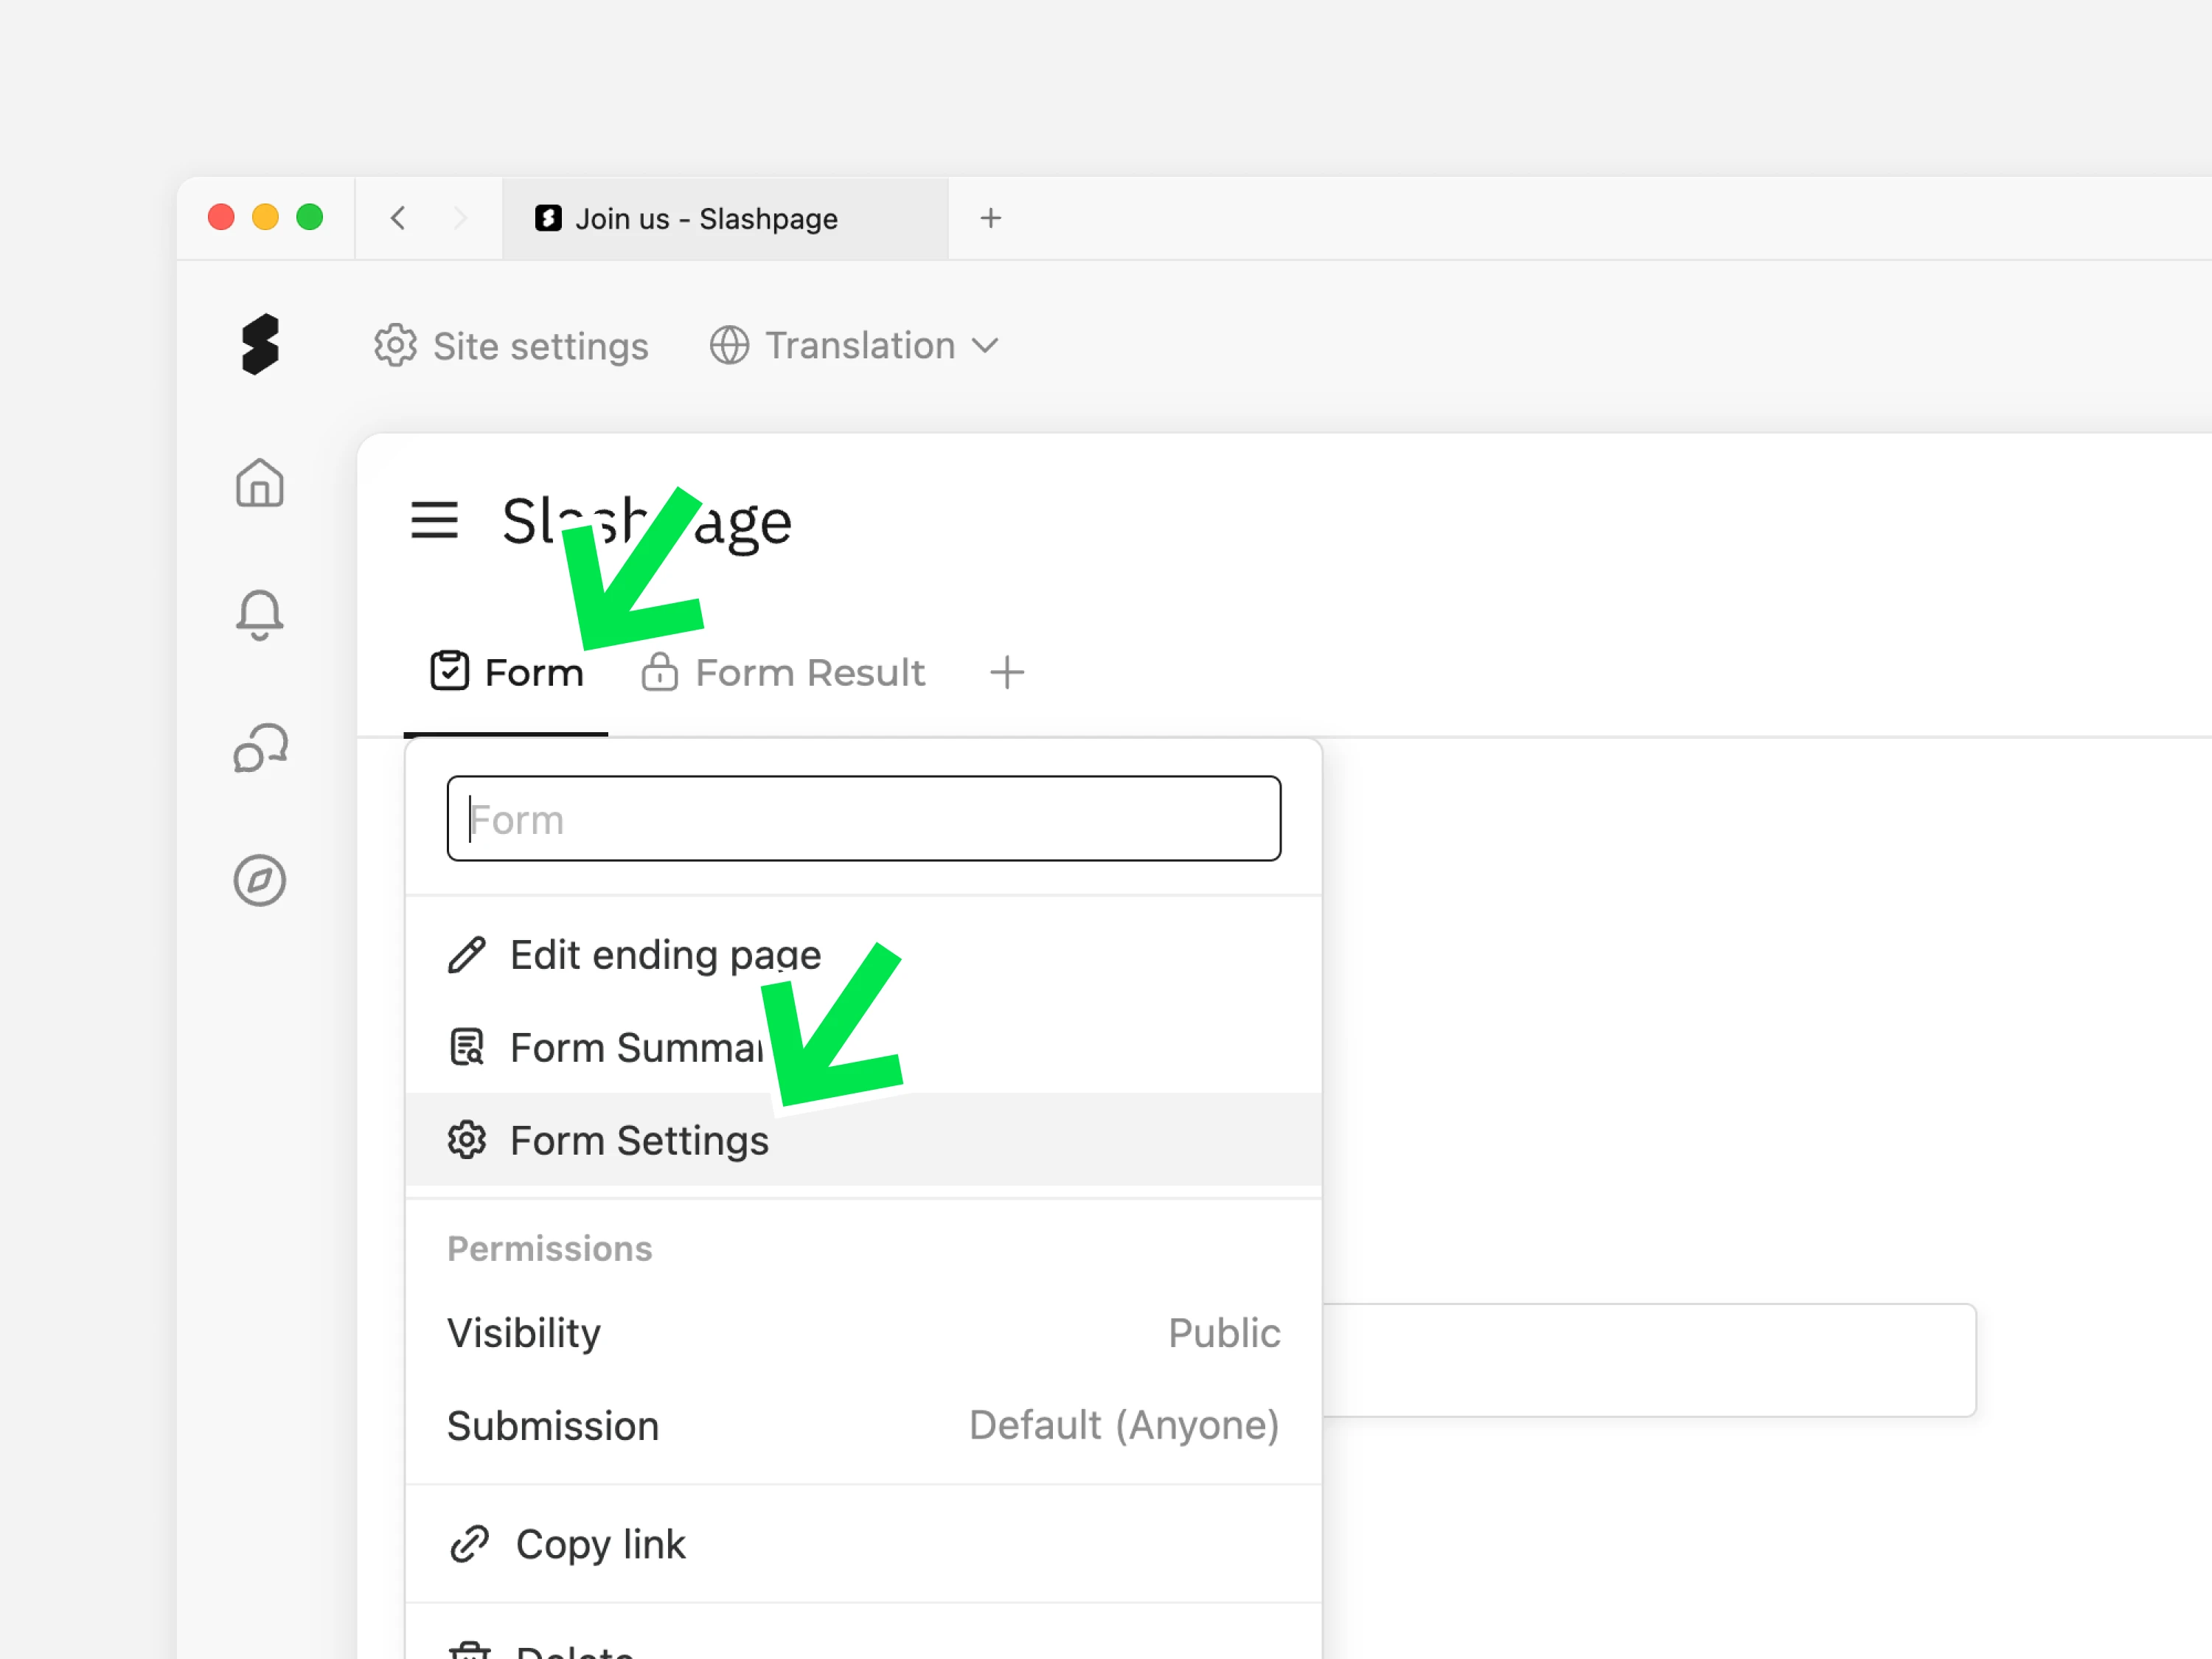Viewport: 2212px width, 1659px height.
Task: Go back with browser back arrow
Action: coord(398,218)
